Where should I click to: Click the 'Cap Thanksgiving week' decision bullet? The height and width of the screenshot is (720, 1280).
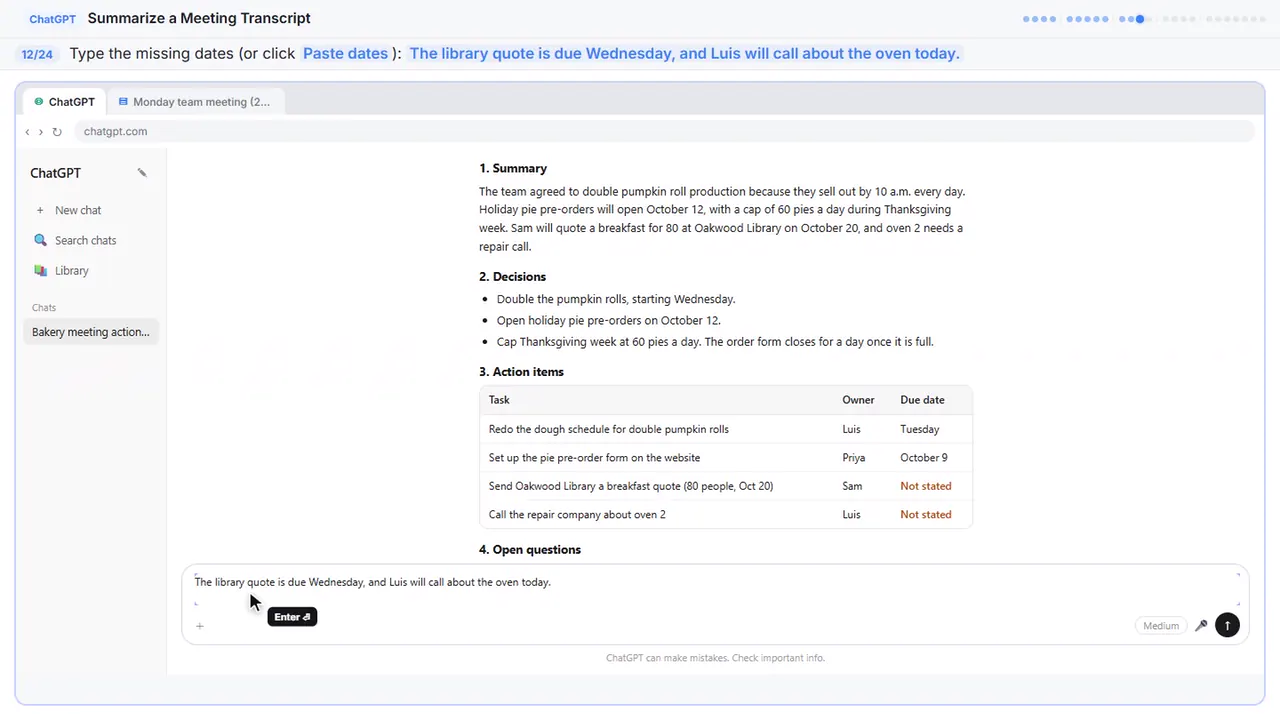(x=715, y=342)
